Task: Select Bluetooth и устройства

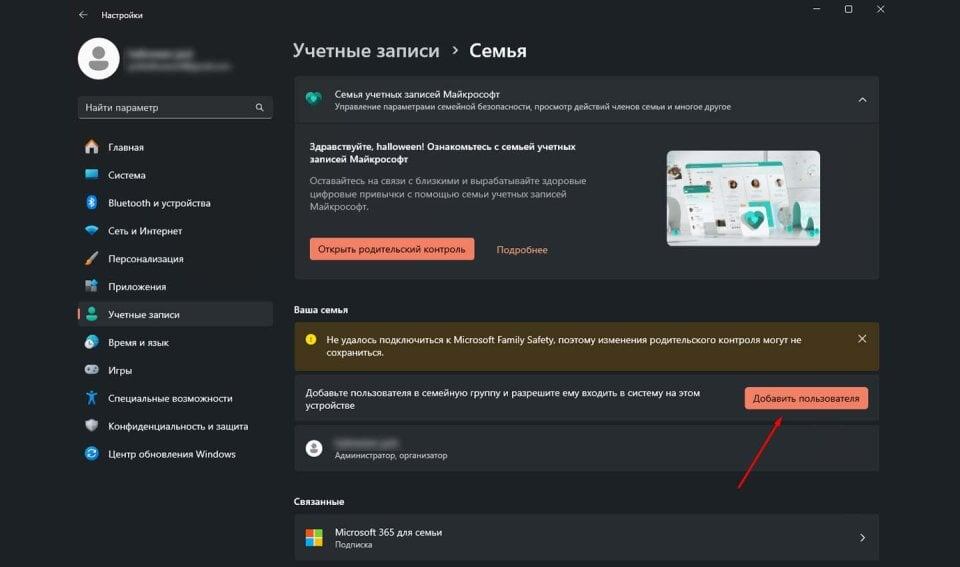Action: tap(175, 203)
